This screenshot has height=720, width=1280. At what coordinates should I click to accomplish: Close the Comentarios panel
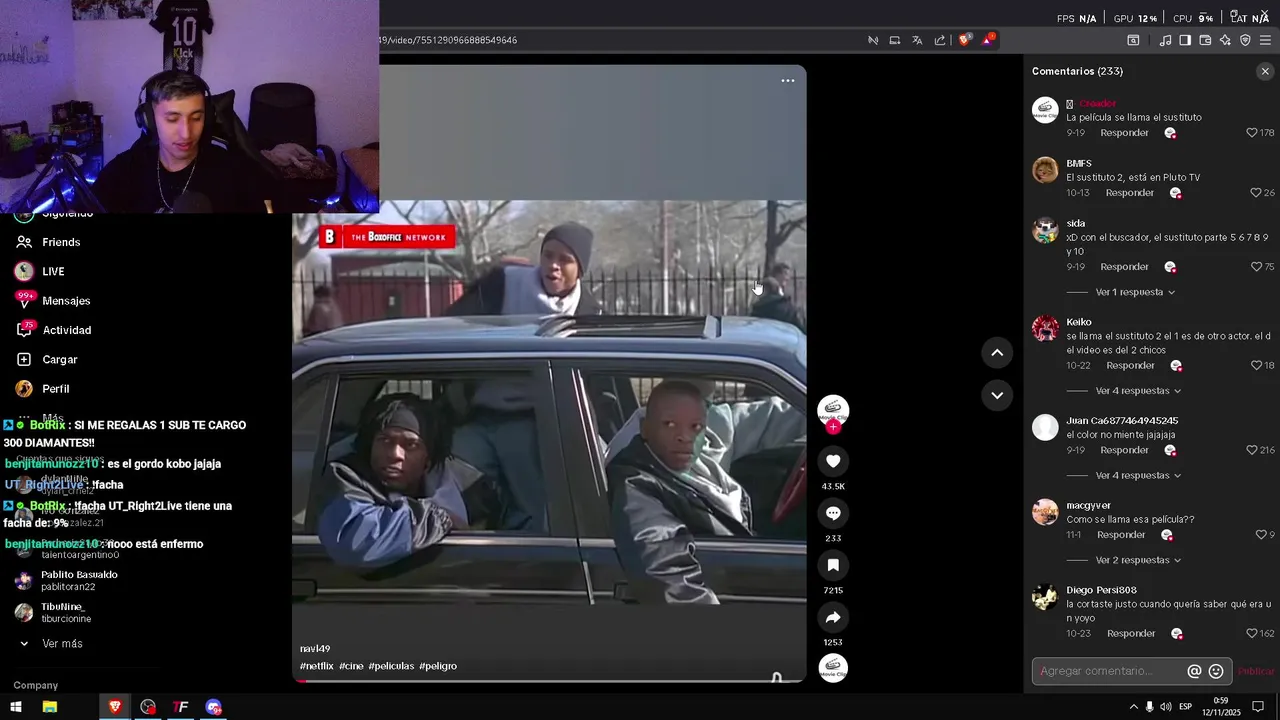pos(1265,71)
